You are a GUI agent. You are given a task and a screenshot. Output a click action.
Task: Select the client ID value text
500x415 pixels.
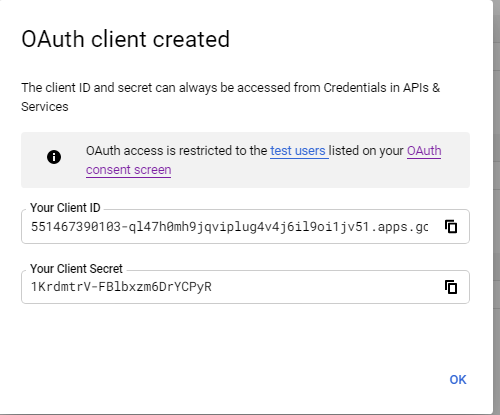click(x=230, y=227)
